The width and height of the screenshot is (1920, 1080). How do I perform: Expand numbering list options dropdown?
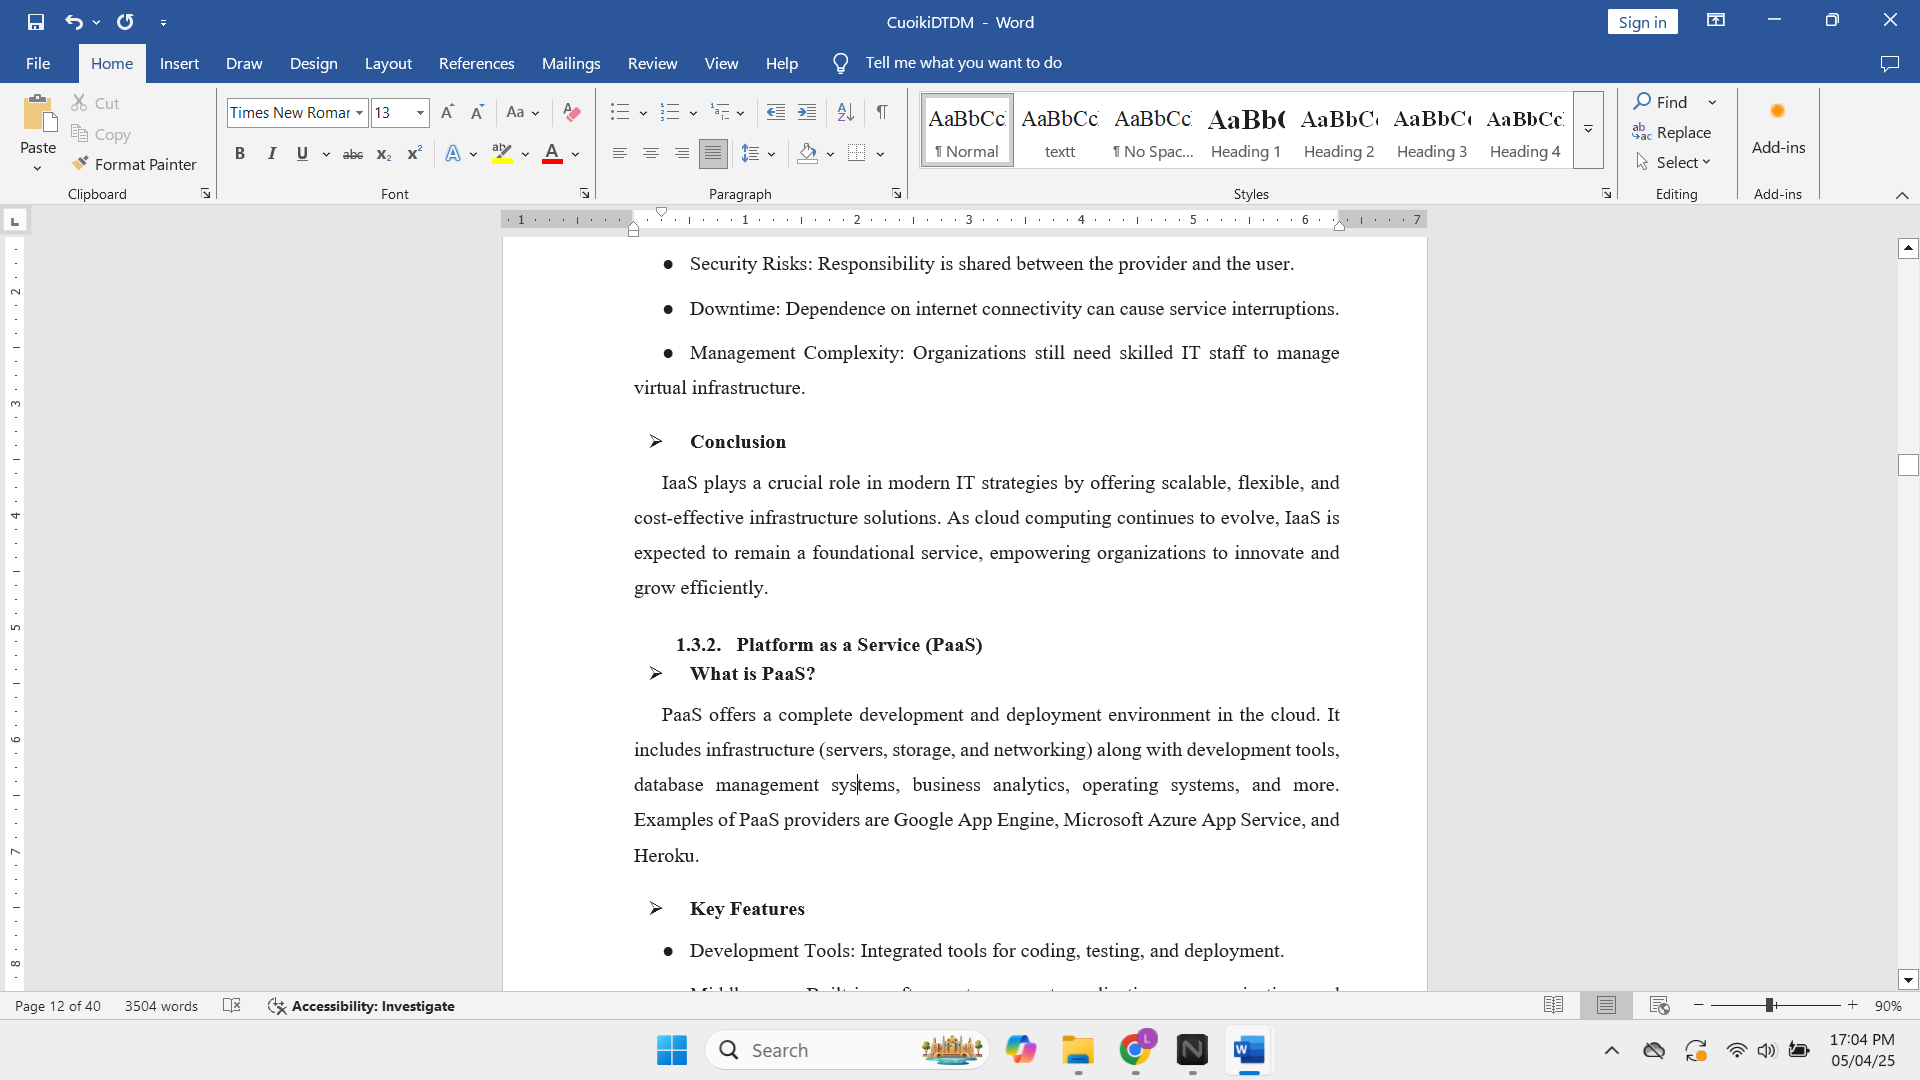pos(693,113)
